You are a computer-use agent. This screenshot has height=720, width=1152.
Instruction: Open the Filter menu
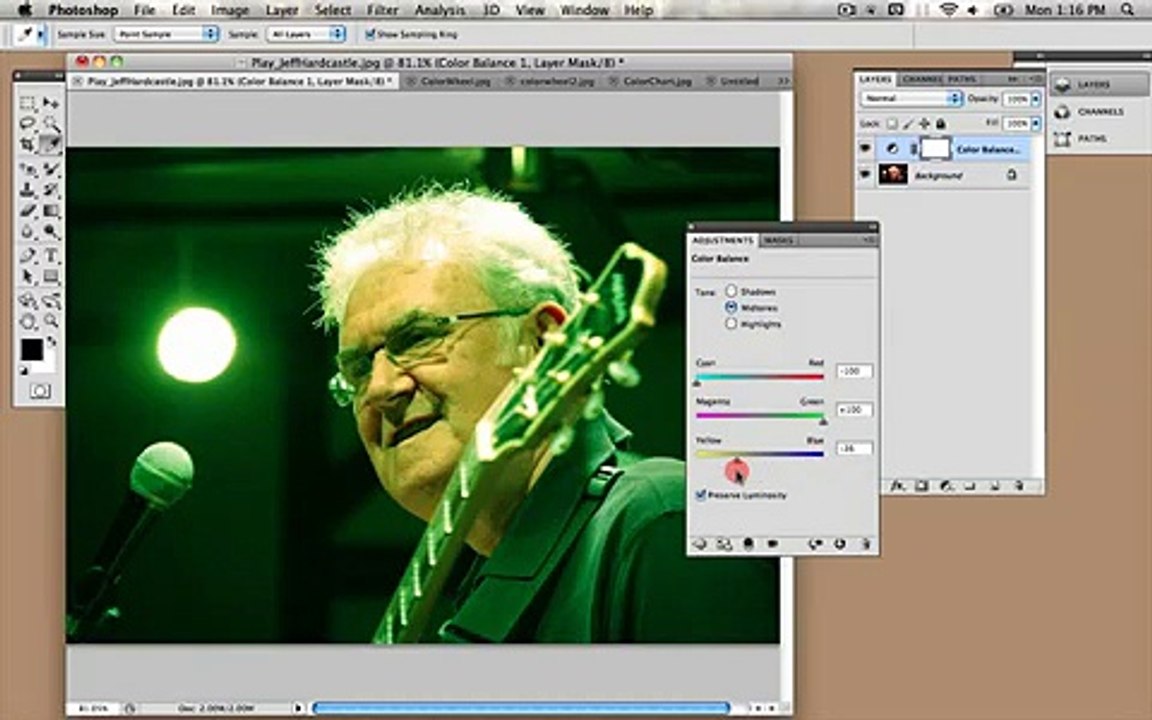pos(382,10)
